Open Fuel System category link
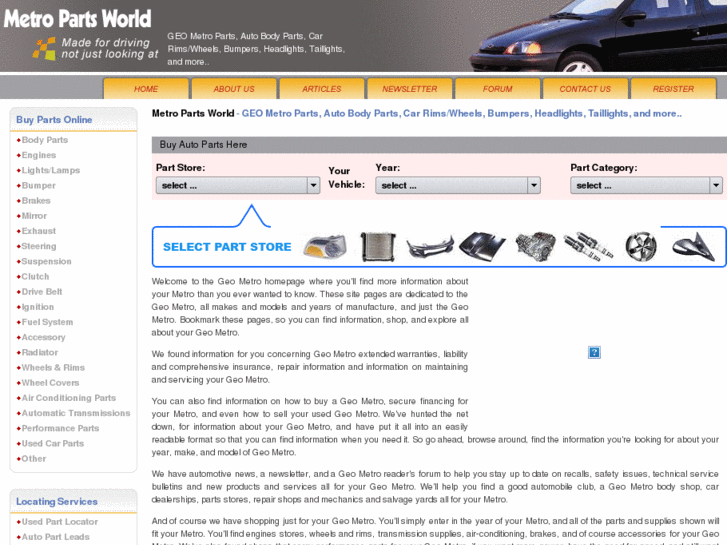 47,322
